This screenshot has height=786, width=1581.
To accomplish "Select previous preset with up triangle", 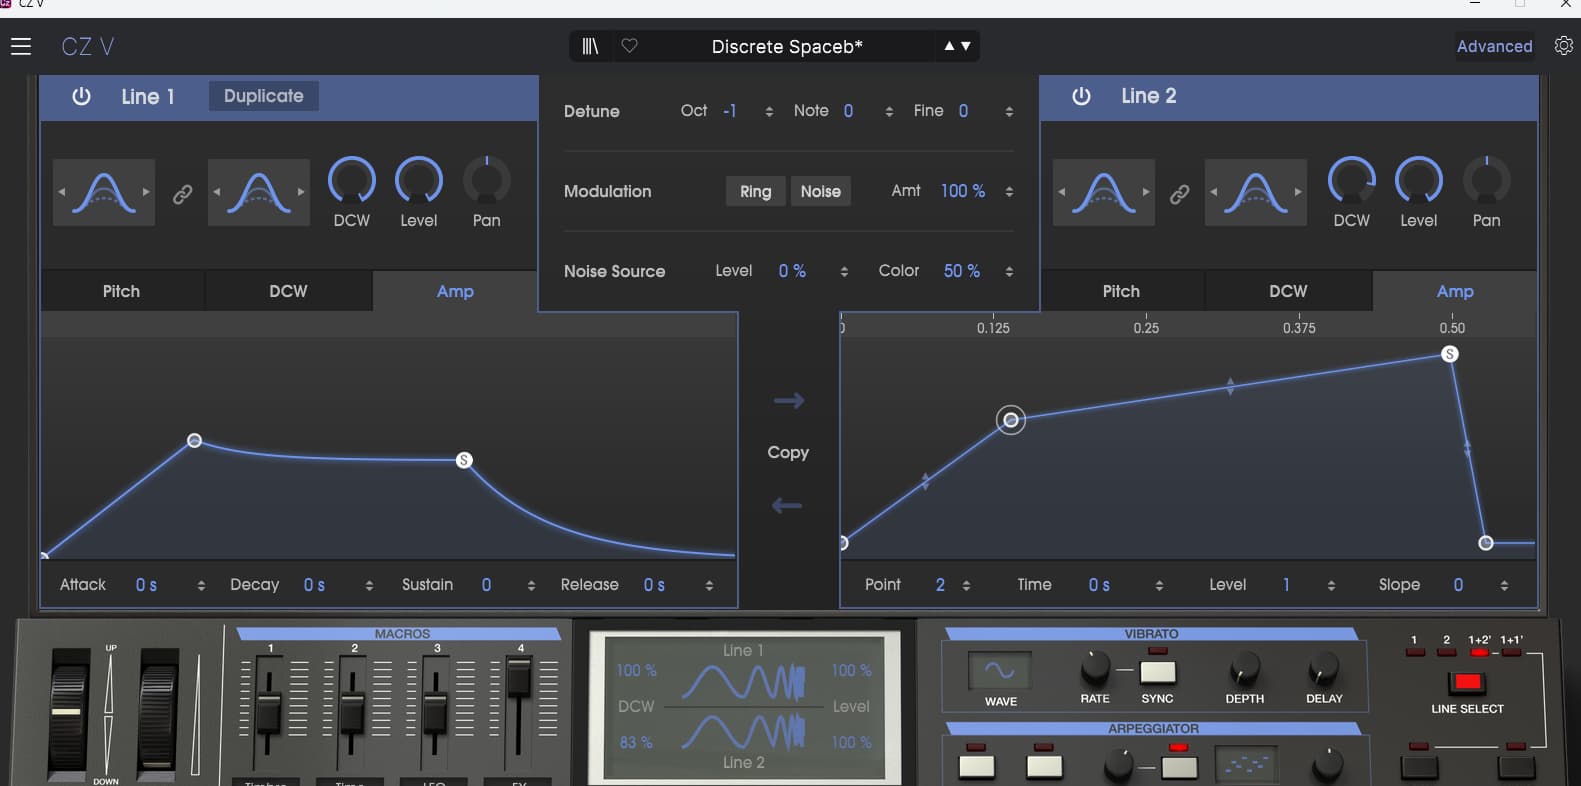I will coord(949,46).
